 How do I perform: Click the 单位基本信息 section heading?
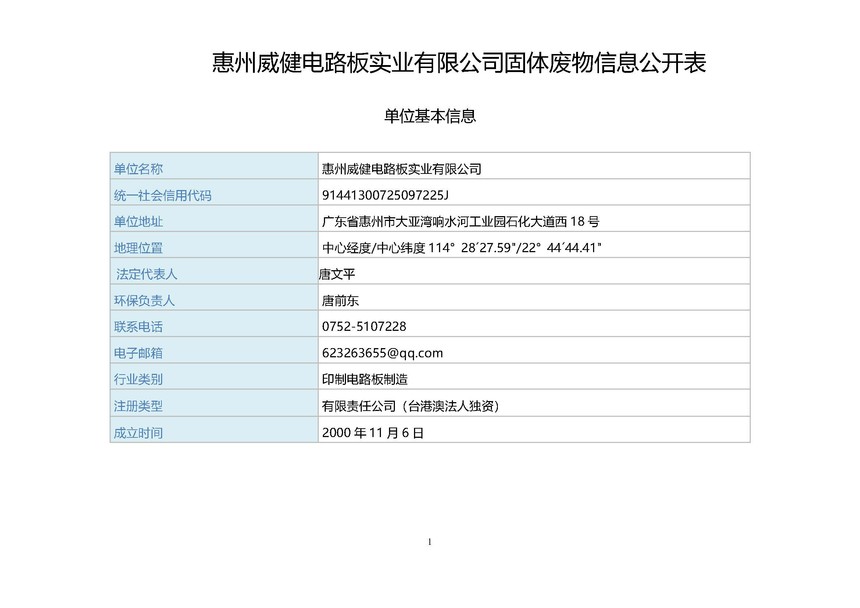[429, 116]
